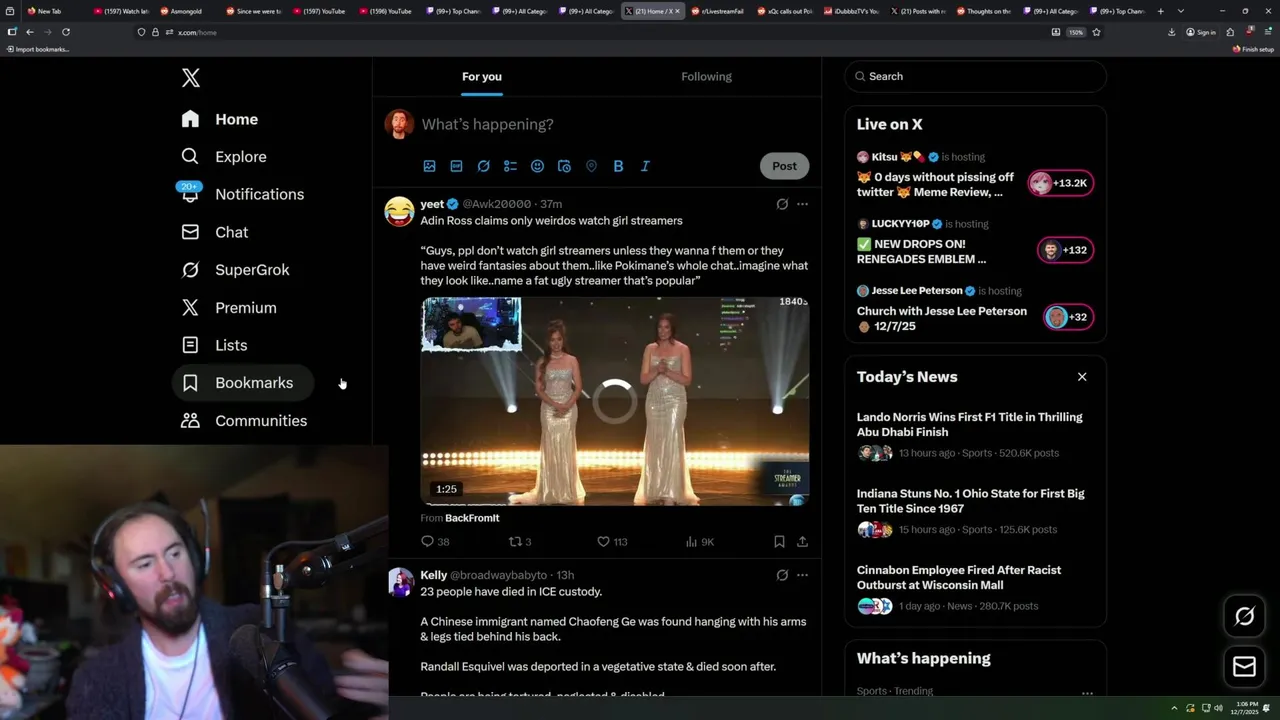The width and height of the screenshot is (1280, 720).
Task: Open Home from the sidebar
Action: tap(220, 119)
